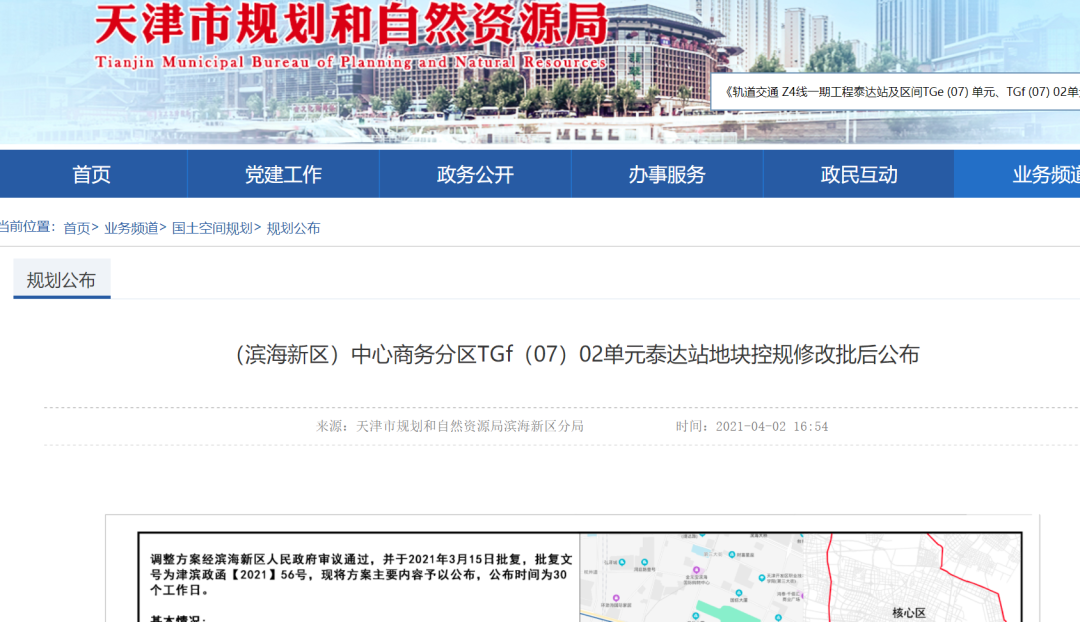Click the 调整方案经滨海新区人民政府审议通过 paragraph
The height and width of the screenshot is (622, 1080).
362,574
